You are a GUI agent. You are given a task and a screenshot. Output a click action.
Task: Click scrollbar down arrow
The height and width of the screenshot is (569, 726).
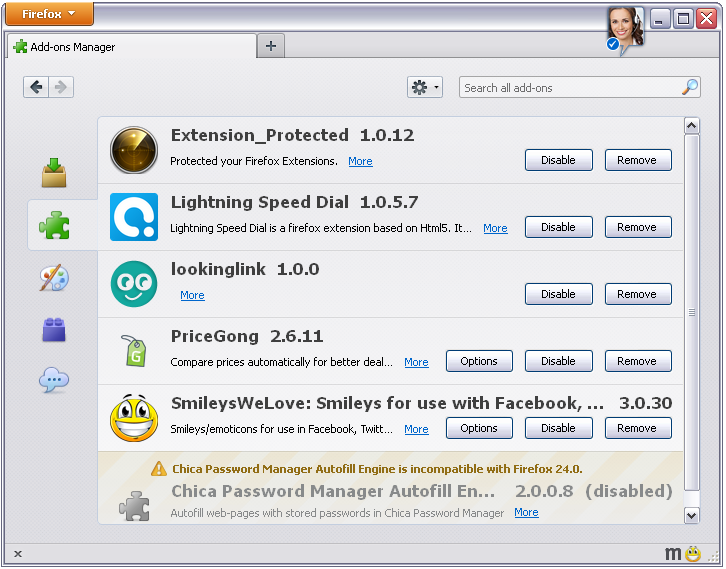click(691, 515)
